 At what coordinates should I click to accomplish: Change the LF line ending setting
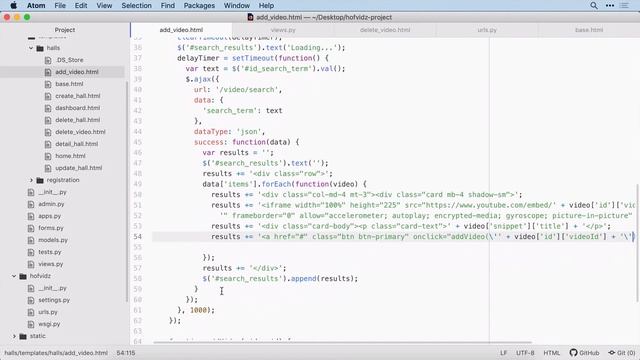504,353
